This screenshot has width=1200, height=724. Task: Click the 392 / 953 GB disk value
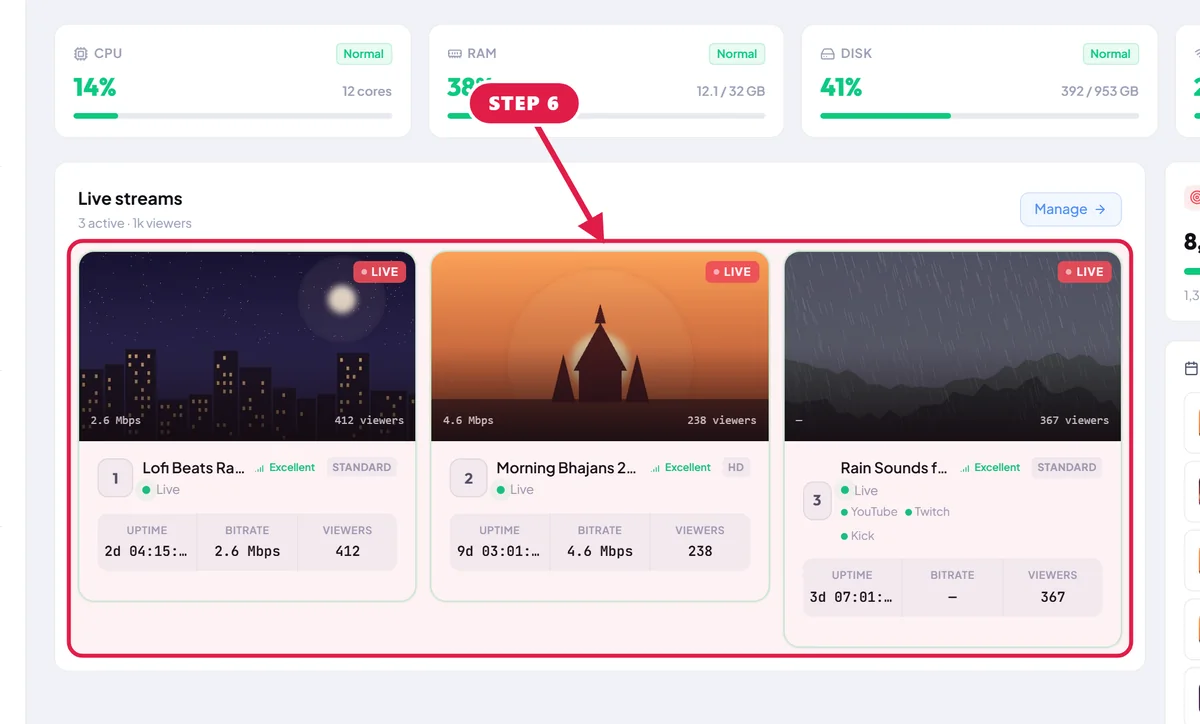(1100, 91)
